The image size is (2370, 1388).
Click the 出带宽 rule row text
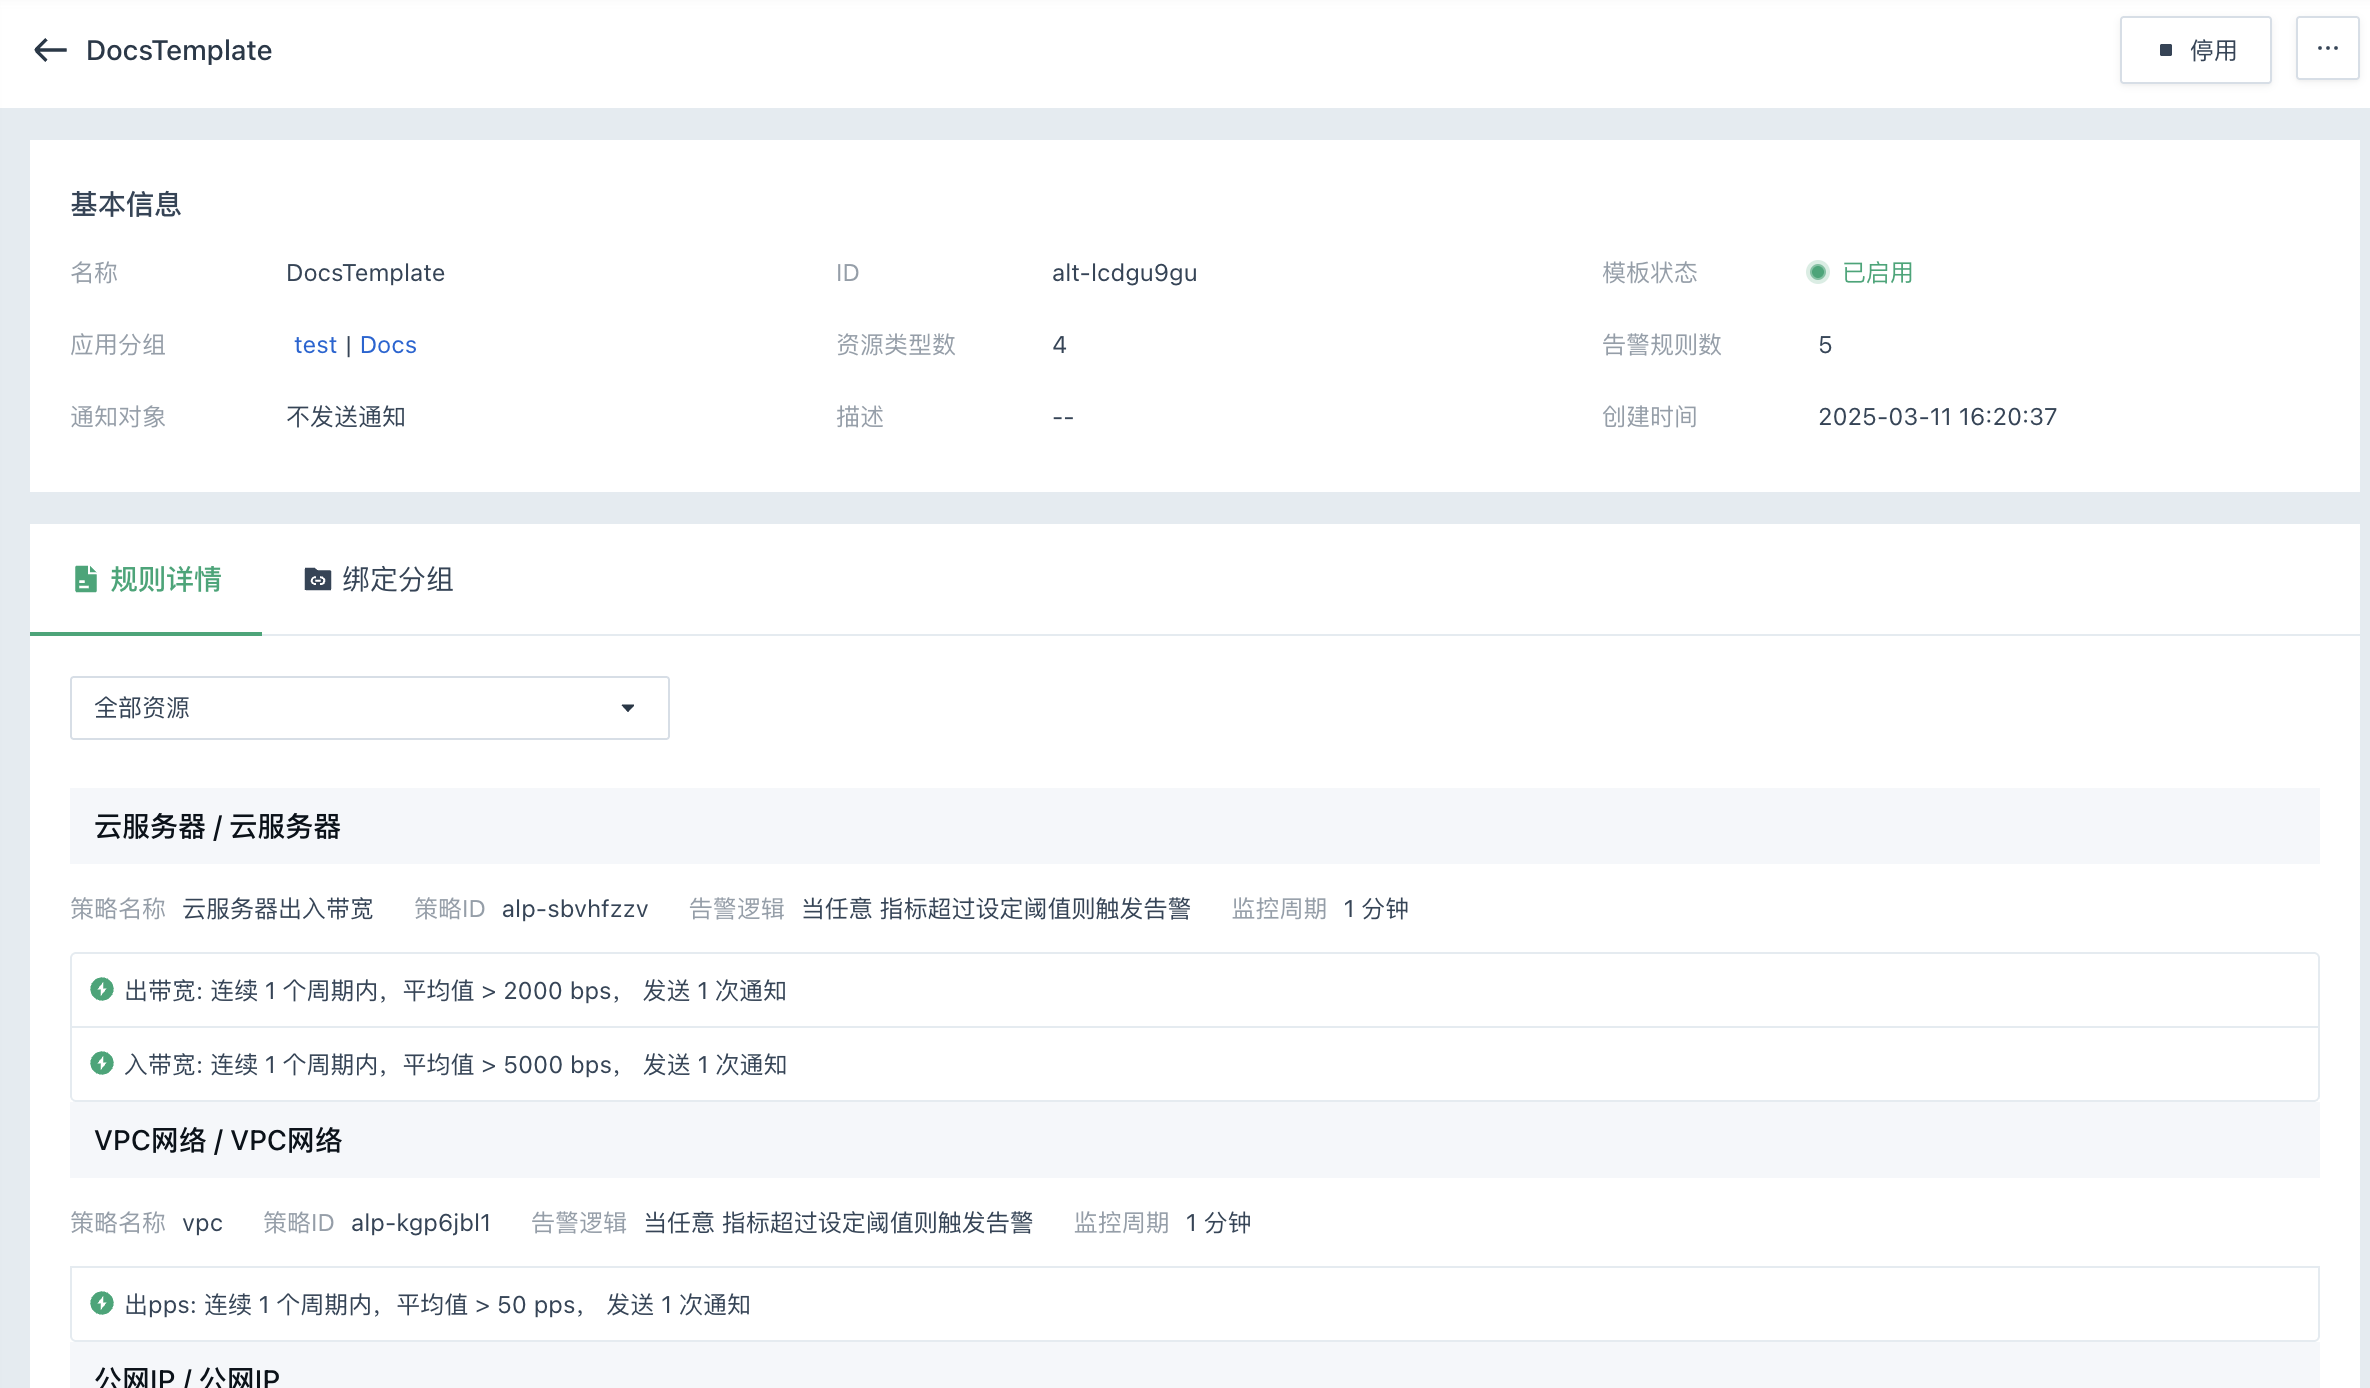coord(455,991)
